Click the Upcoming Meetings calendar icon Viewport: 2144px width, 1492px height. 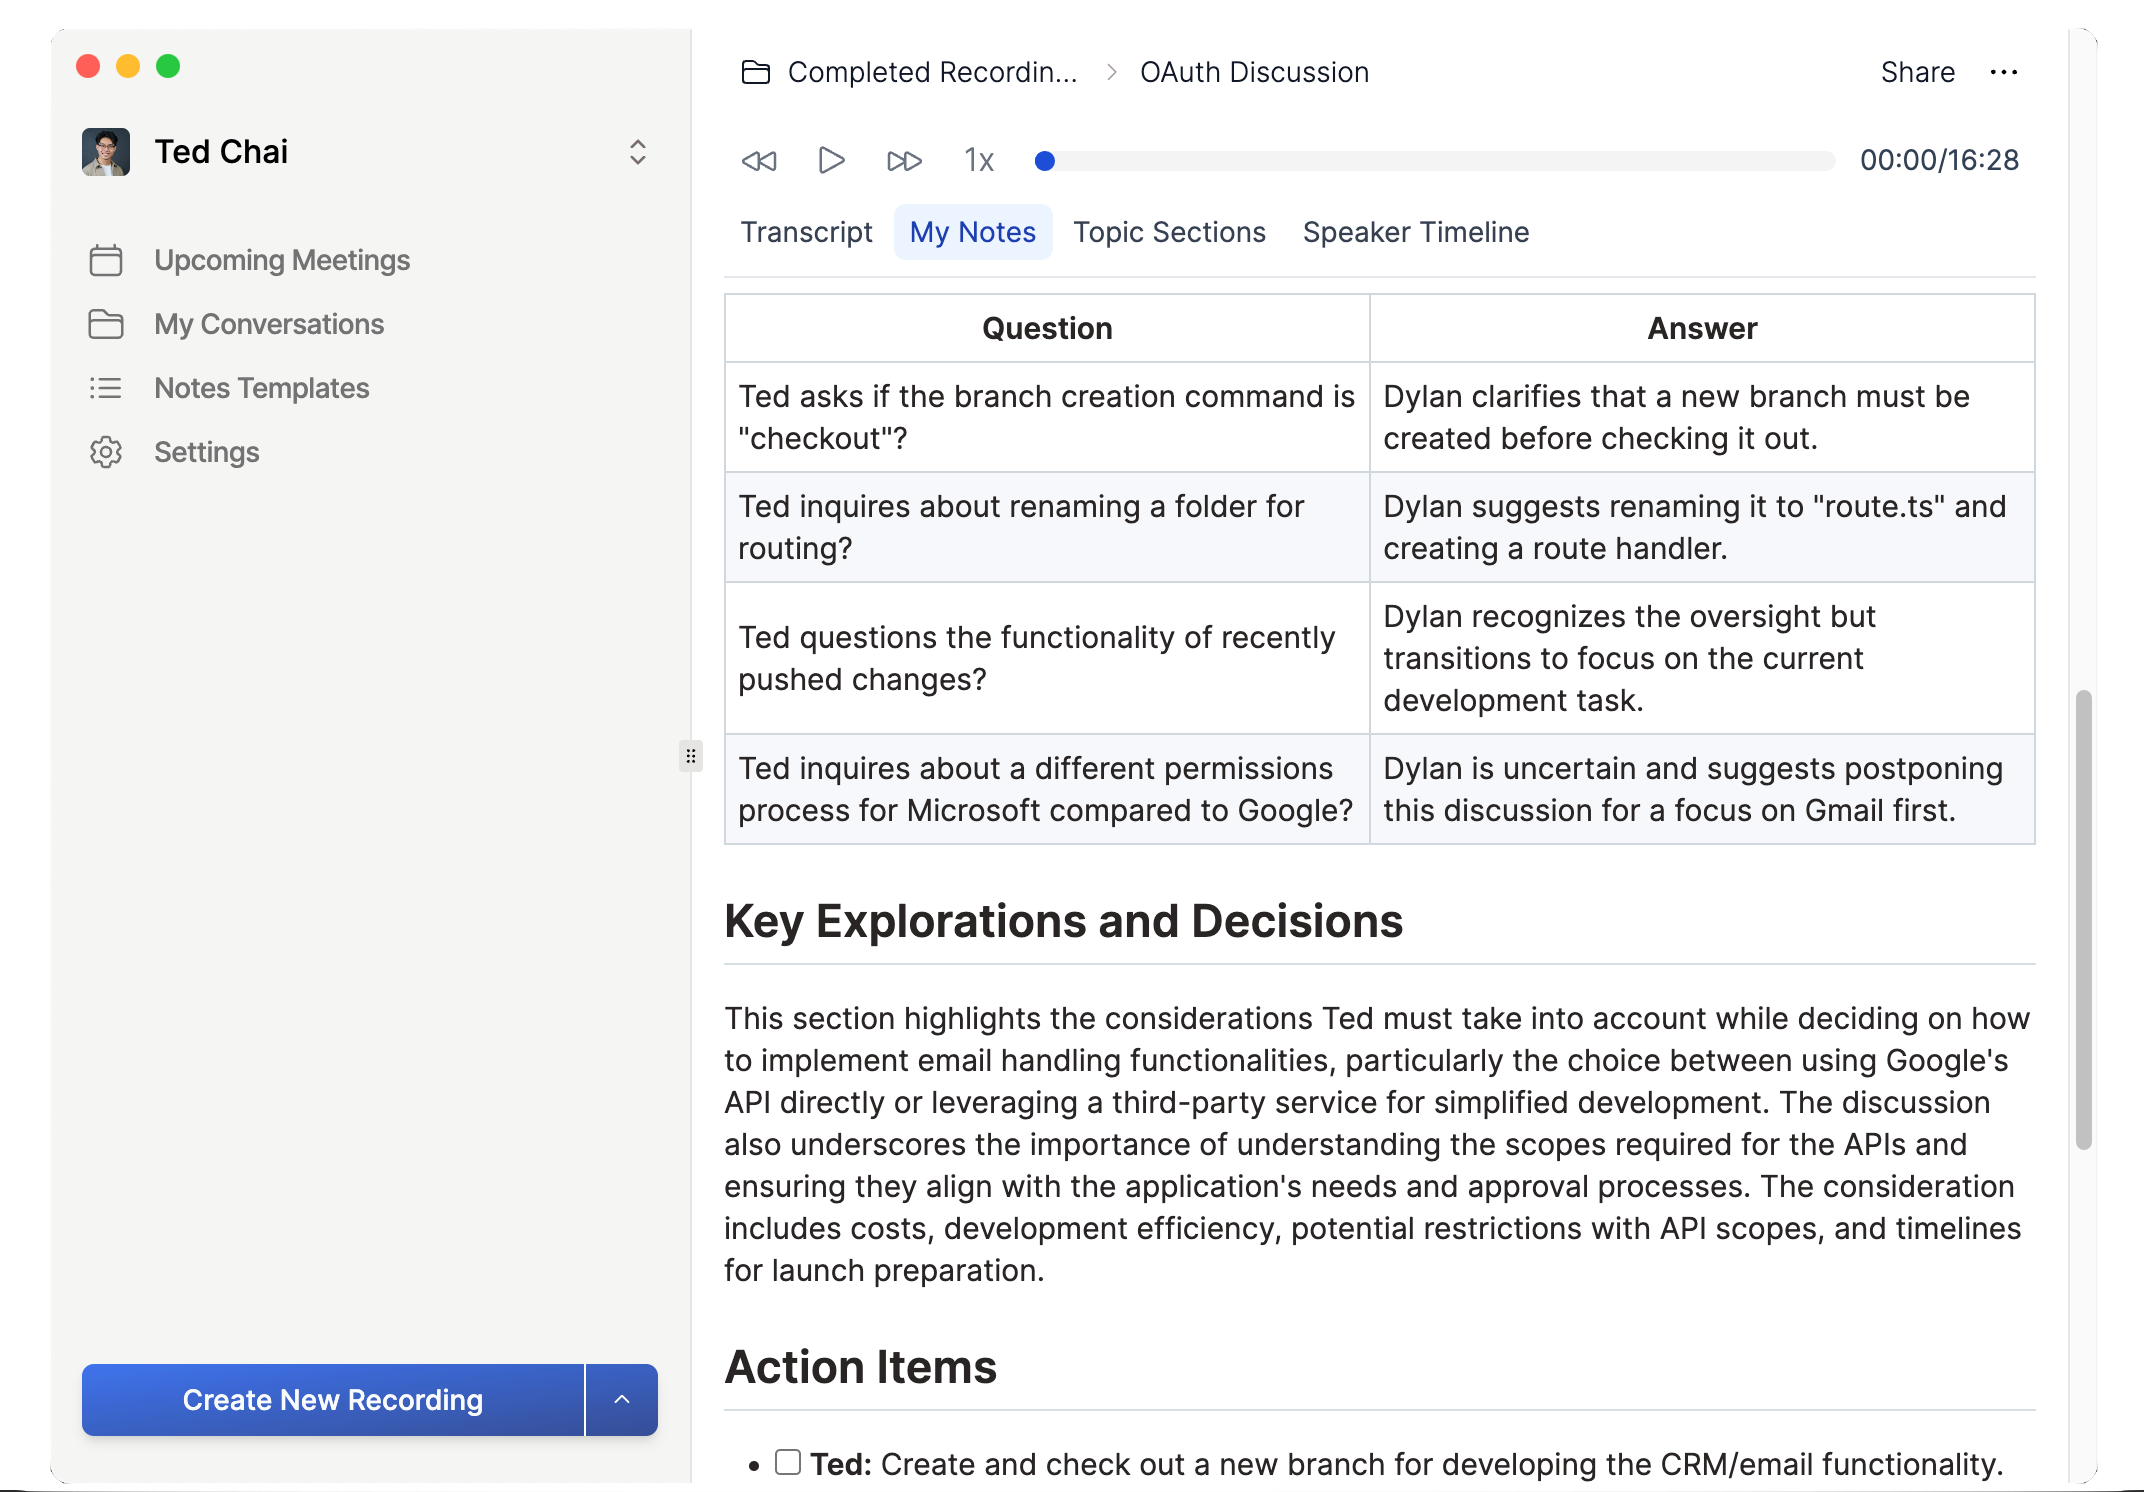point(106,260)
